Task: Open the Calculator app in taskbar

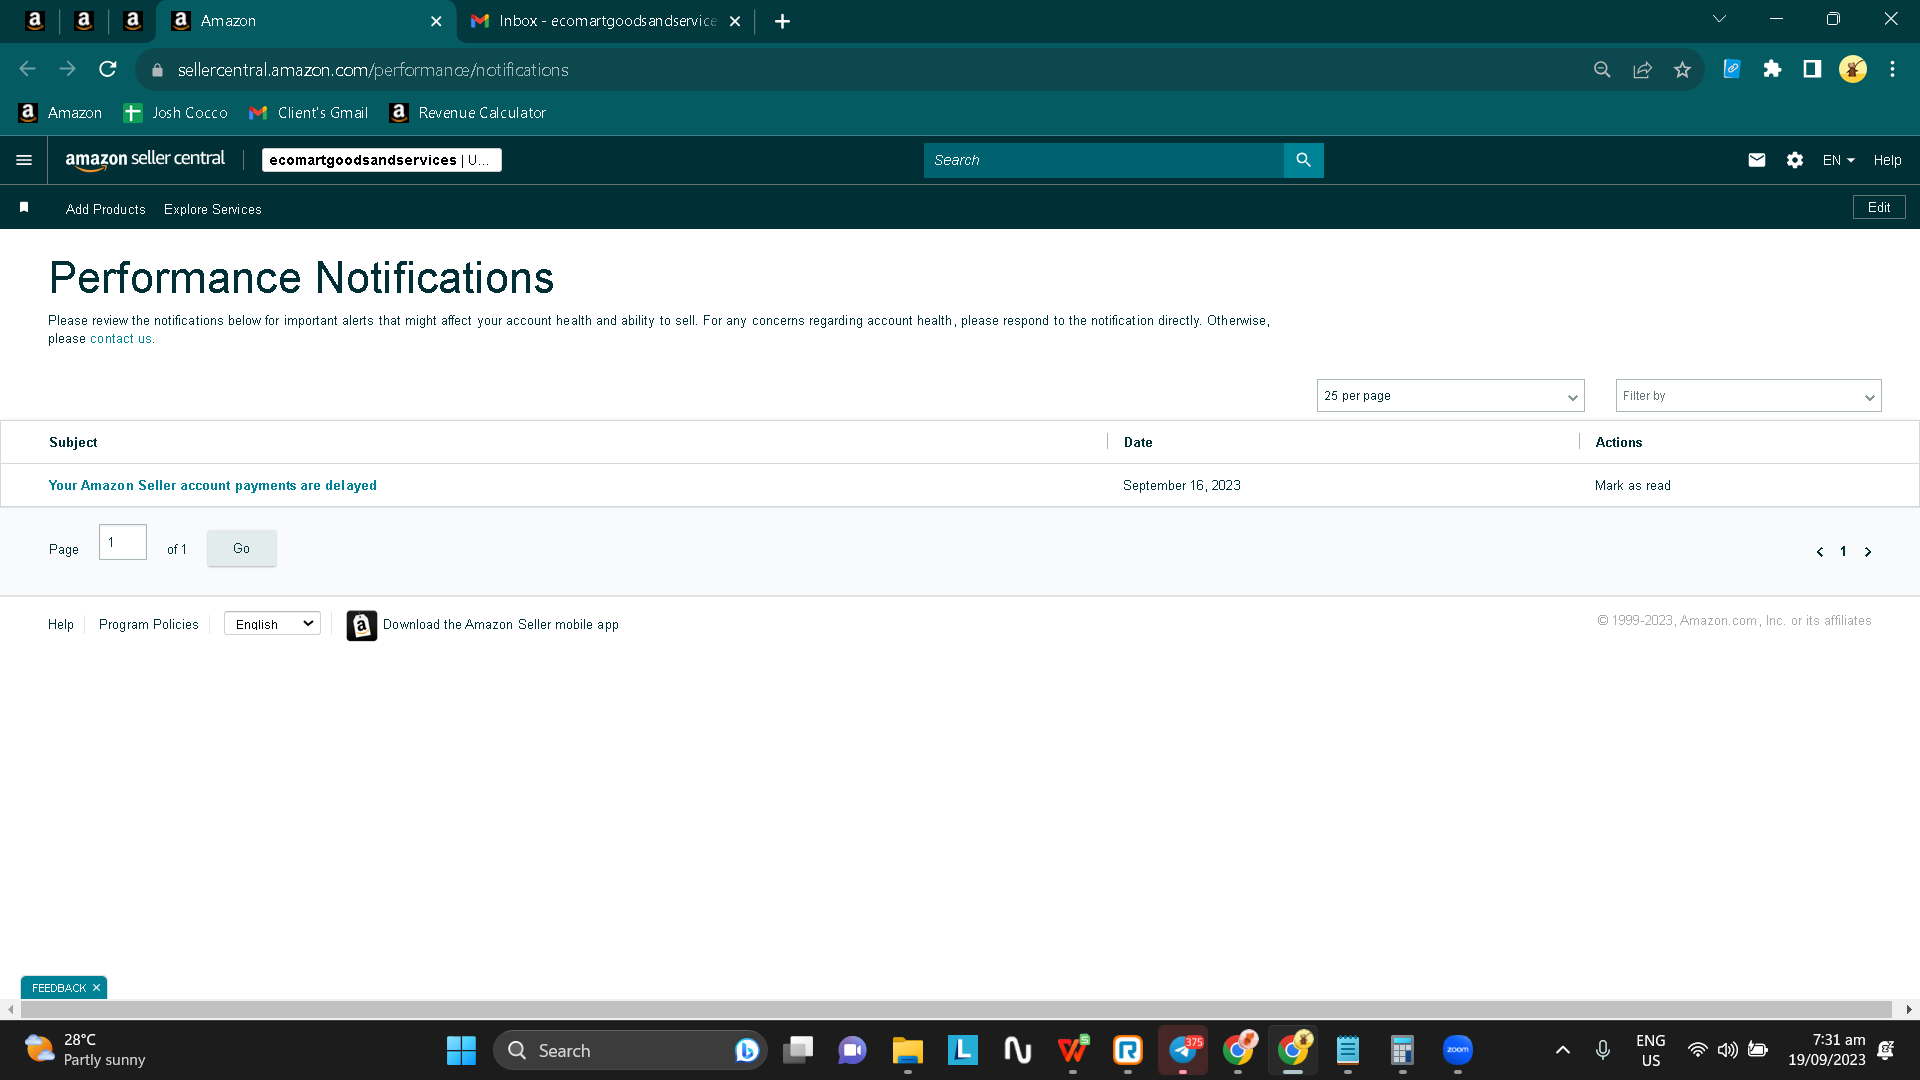Action: [x=1402, y=1050]
